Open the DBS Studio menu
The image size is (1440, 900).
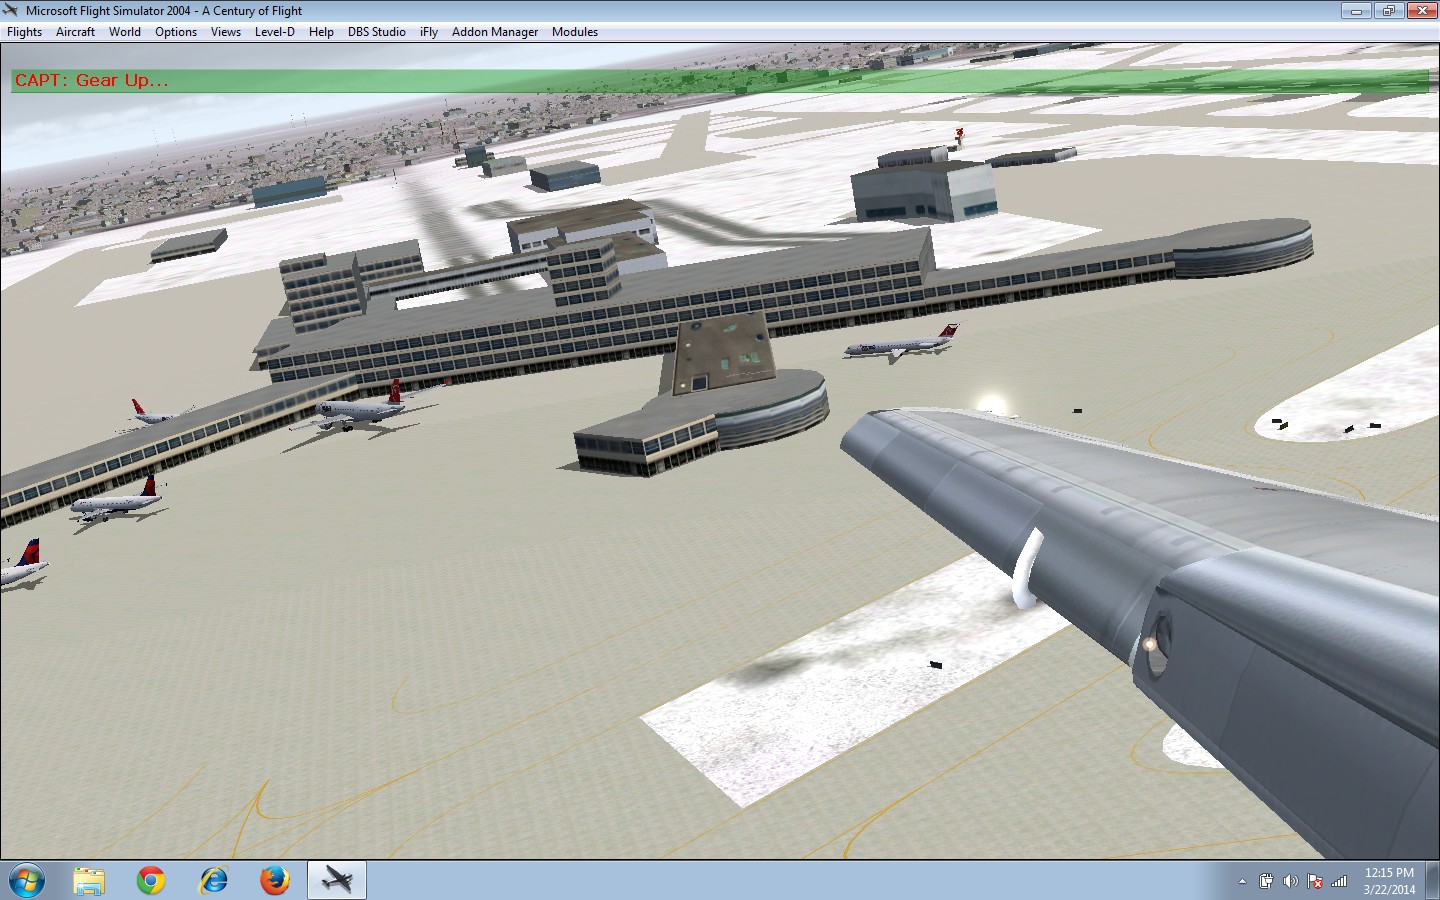point(377,32)
